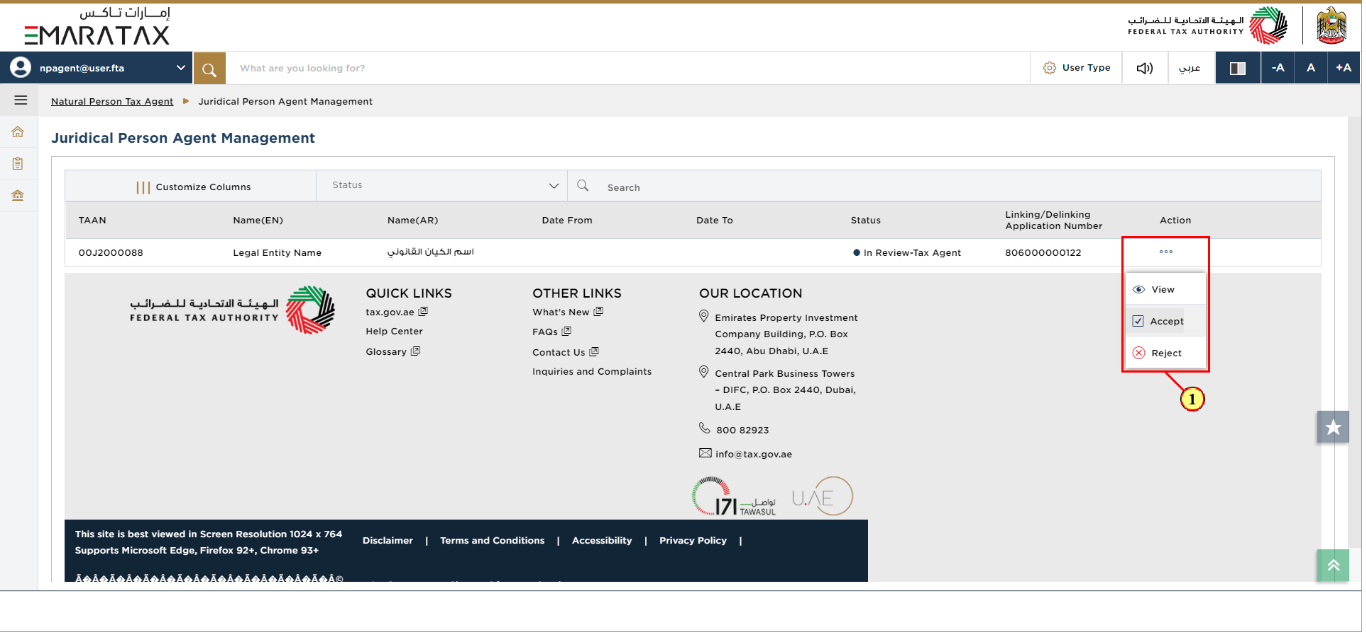
Task: Open the FAQs link
Action: tap(551, 331)
